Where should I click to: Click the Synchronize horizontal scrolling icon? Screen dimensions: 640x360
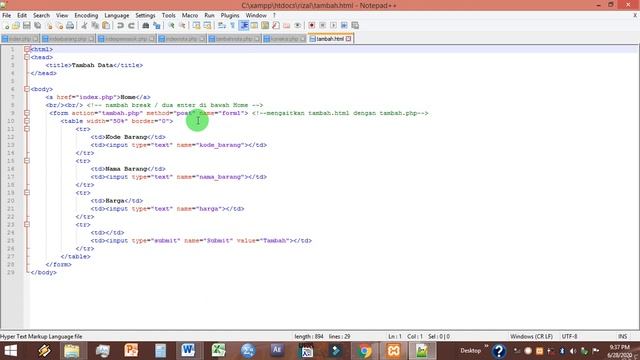[x=207, y=25]
